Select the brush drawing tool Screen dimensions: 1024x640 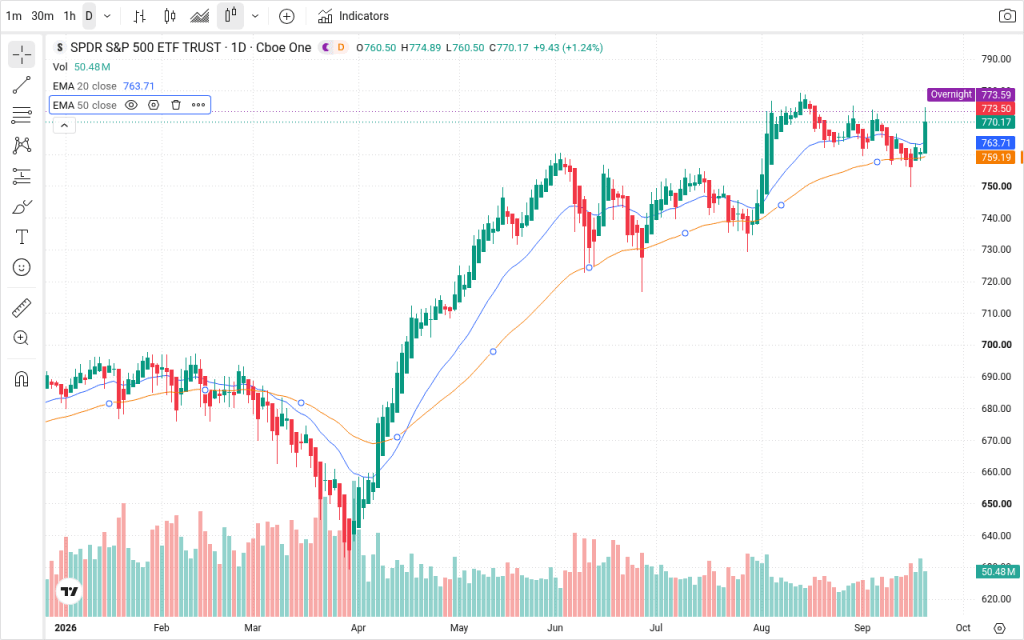point(22,207)
